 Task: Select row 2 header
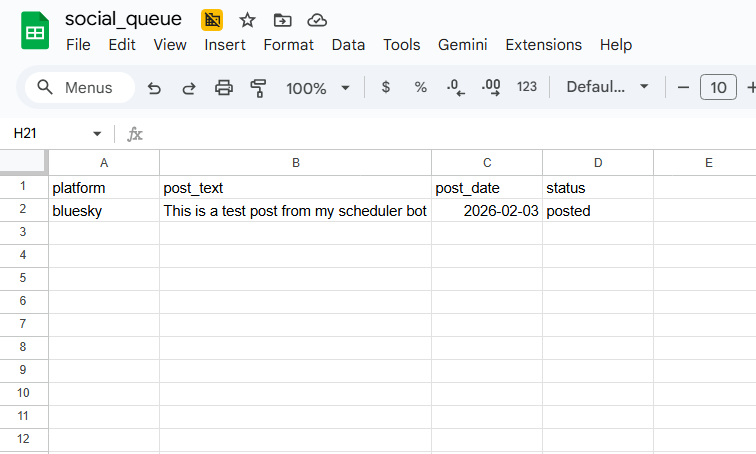tap(23, 210)
